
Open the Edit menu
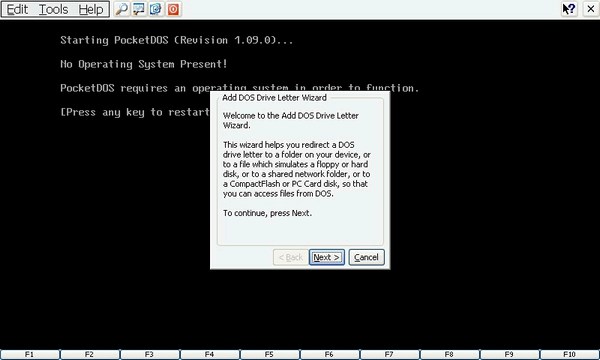pos(17,9)
